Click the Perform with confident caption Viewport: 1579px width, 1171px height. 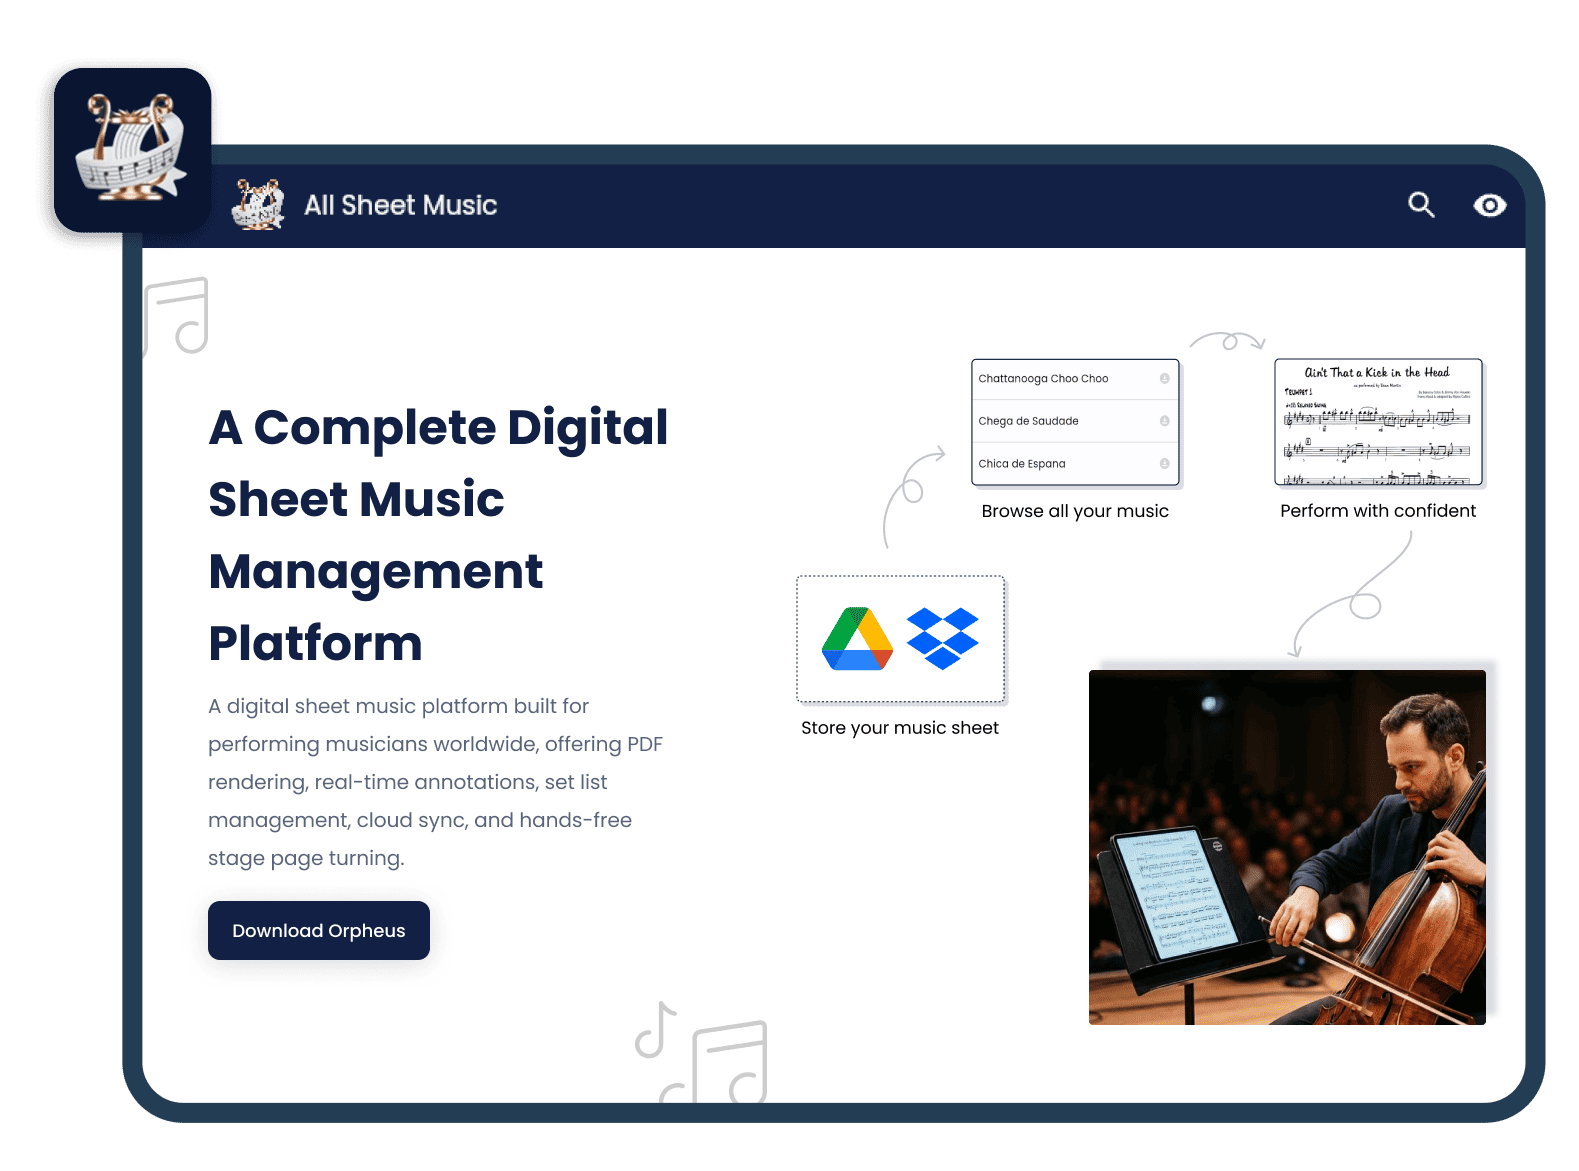[x=1378, y=511]
